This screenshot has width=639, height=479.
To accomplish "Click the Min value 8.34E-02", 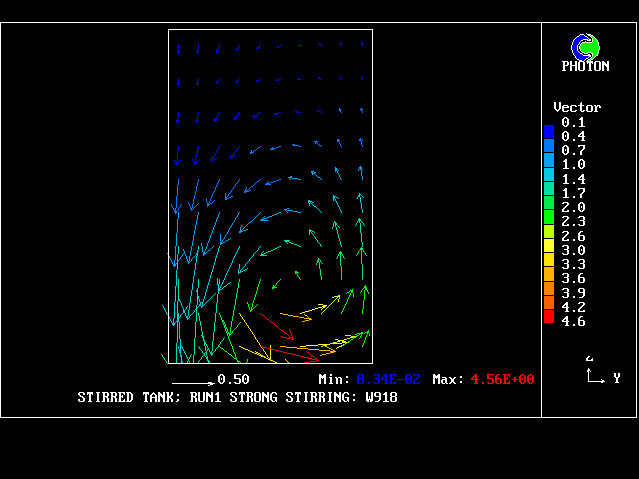I will coord(388,380).
